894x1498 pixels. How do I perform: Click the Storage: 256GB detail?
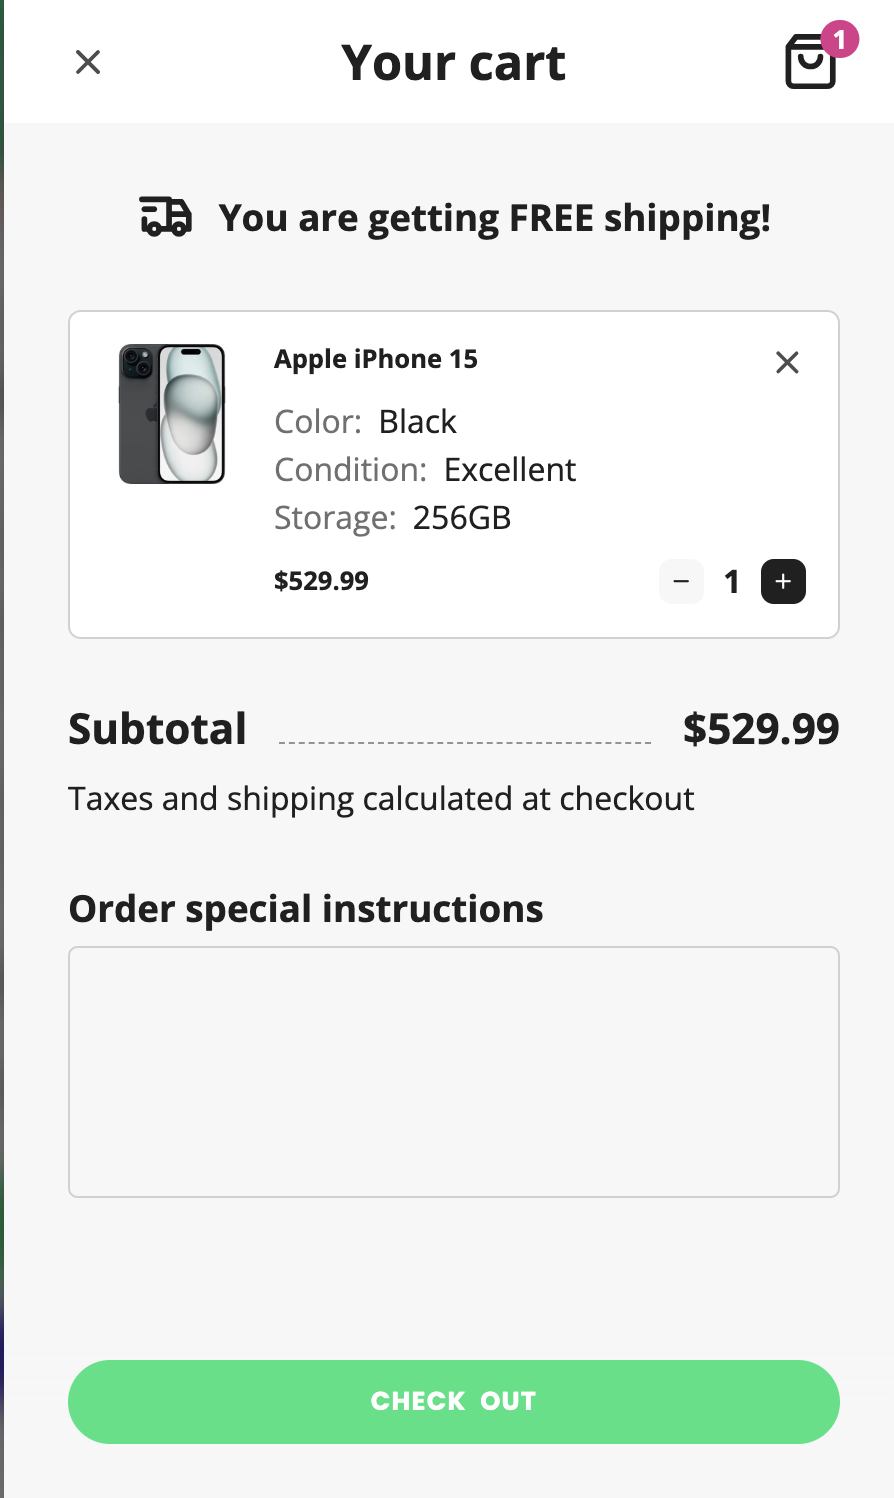click(393, 518)
